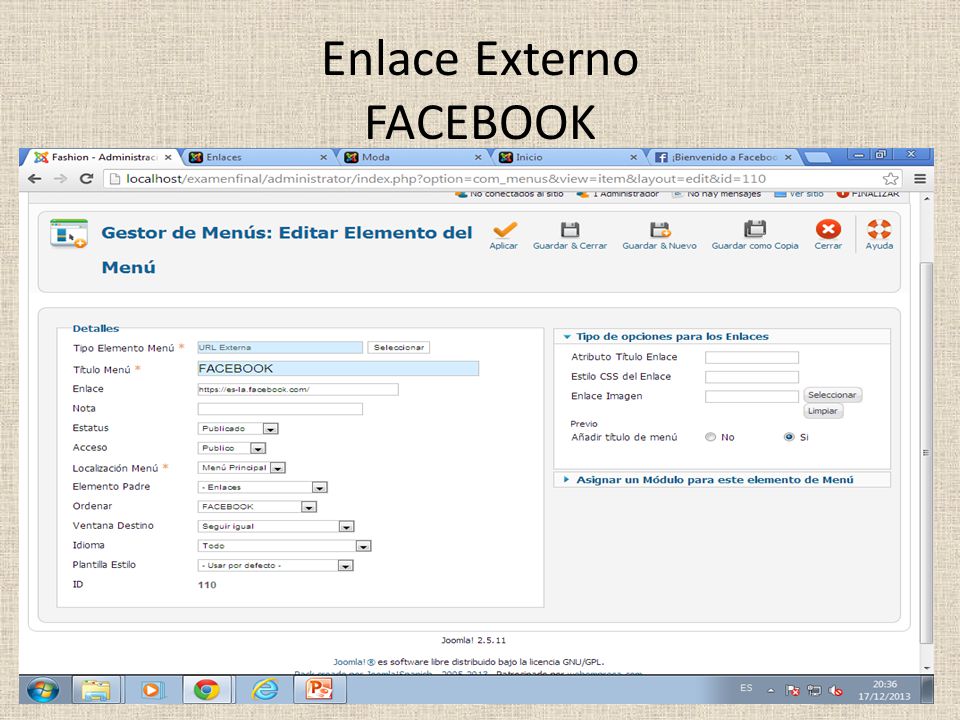This screenshot has width=960, height=720.
Task: Switch to the Moda browser tab
Action: [412, 157]
